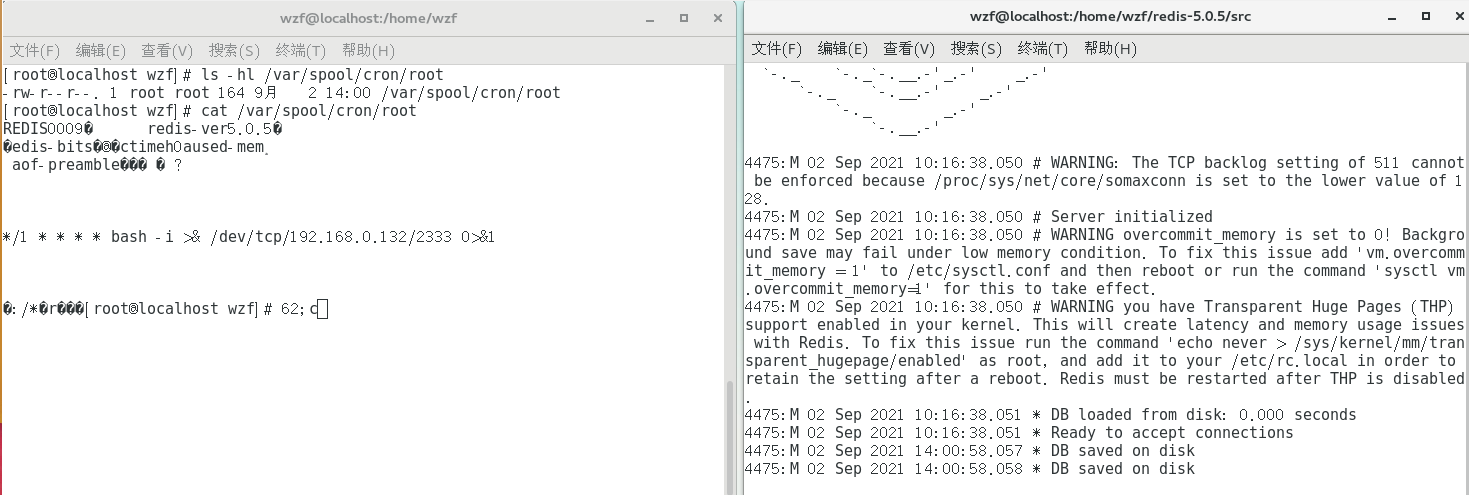Open 编辑(E) menu in left terminal window

click(x=101, y=50)
